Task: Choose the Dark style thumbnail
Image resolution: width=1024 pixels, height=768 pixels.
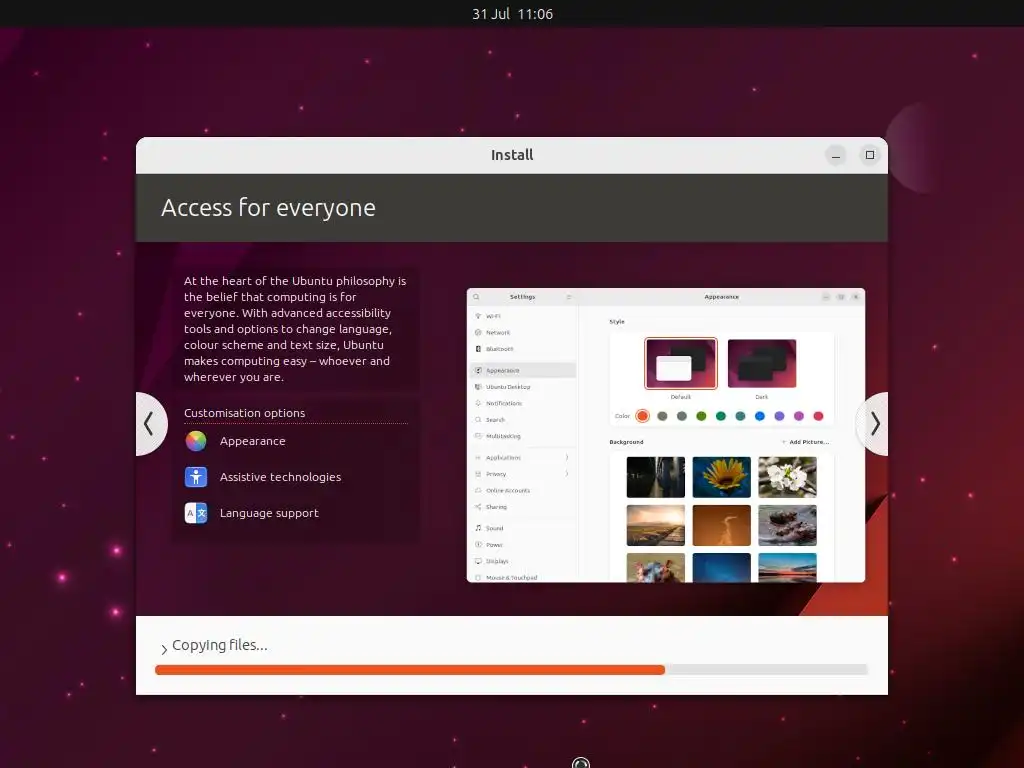Action: pos(761,363)
